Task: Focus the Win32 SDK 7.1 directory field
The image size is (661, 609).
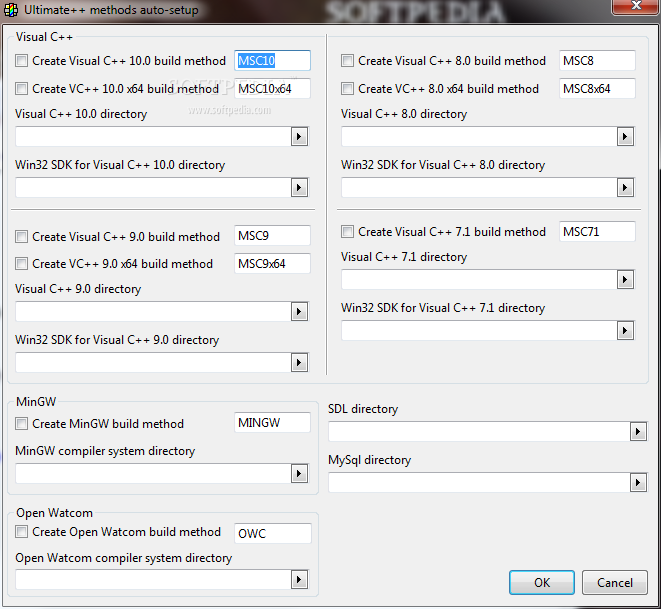Action: 479,330
